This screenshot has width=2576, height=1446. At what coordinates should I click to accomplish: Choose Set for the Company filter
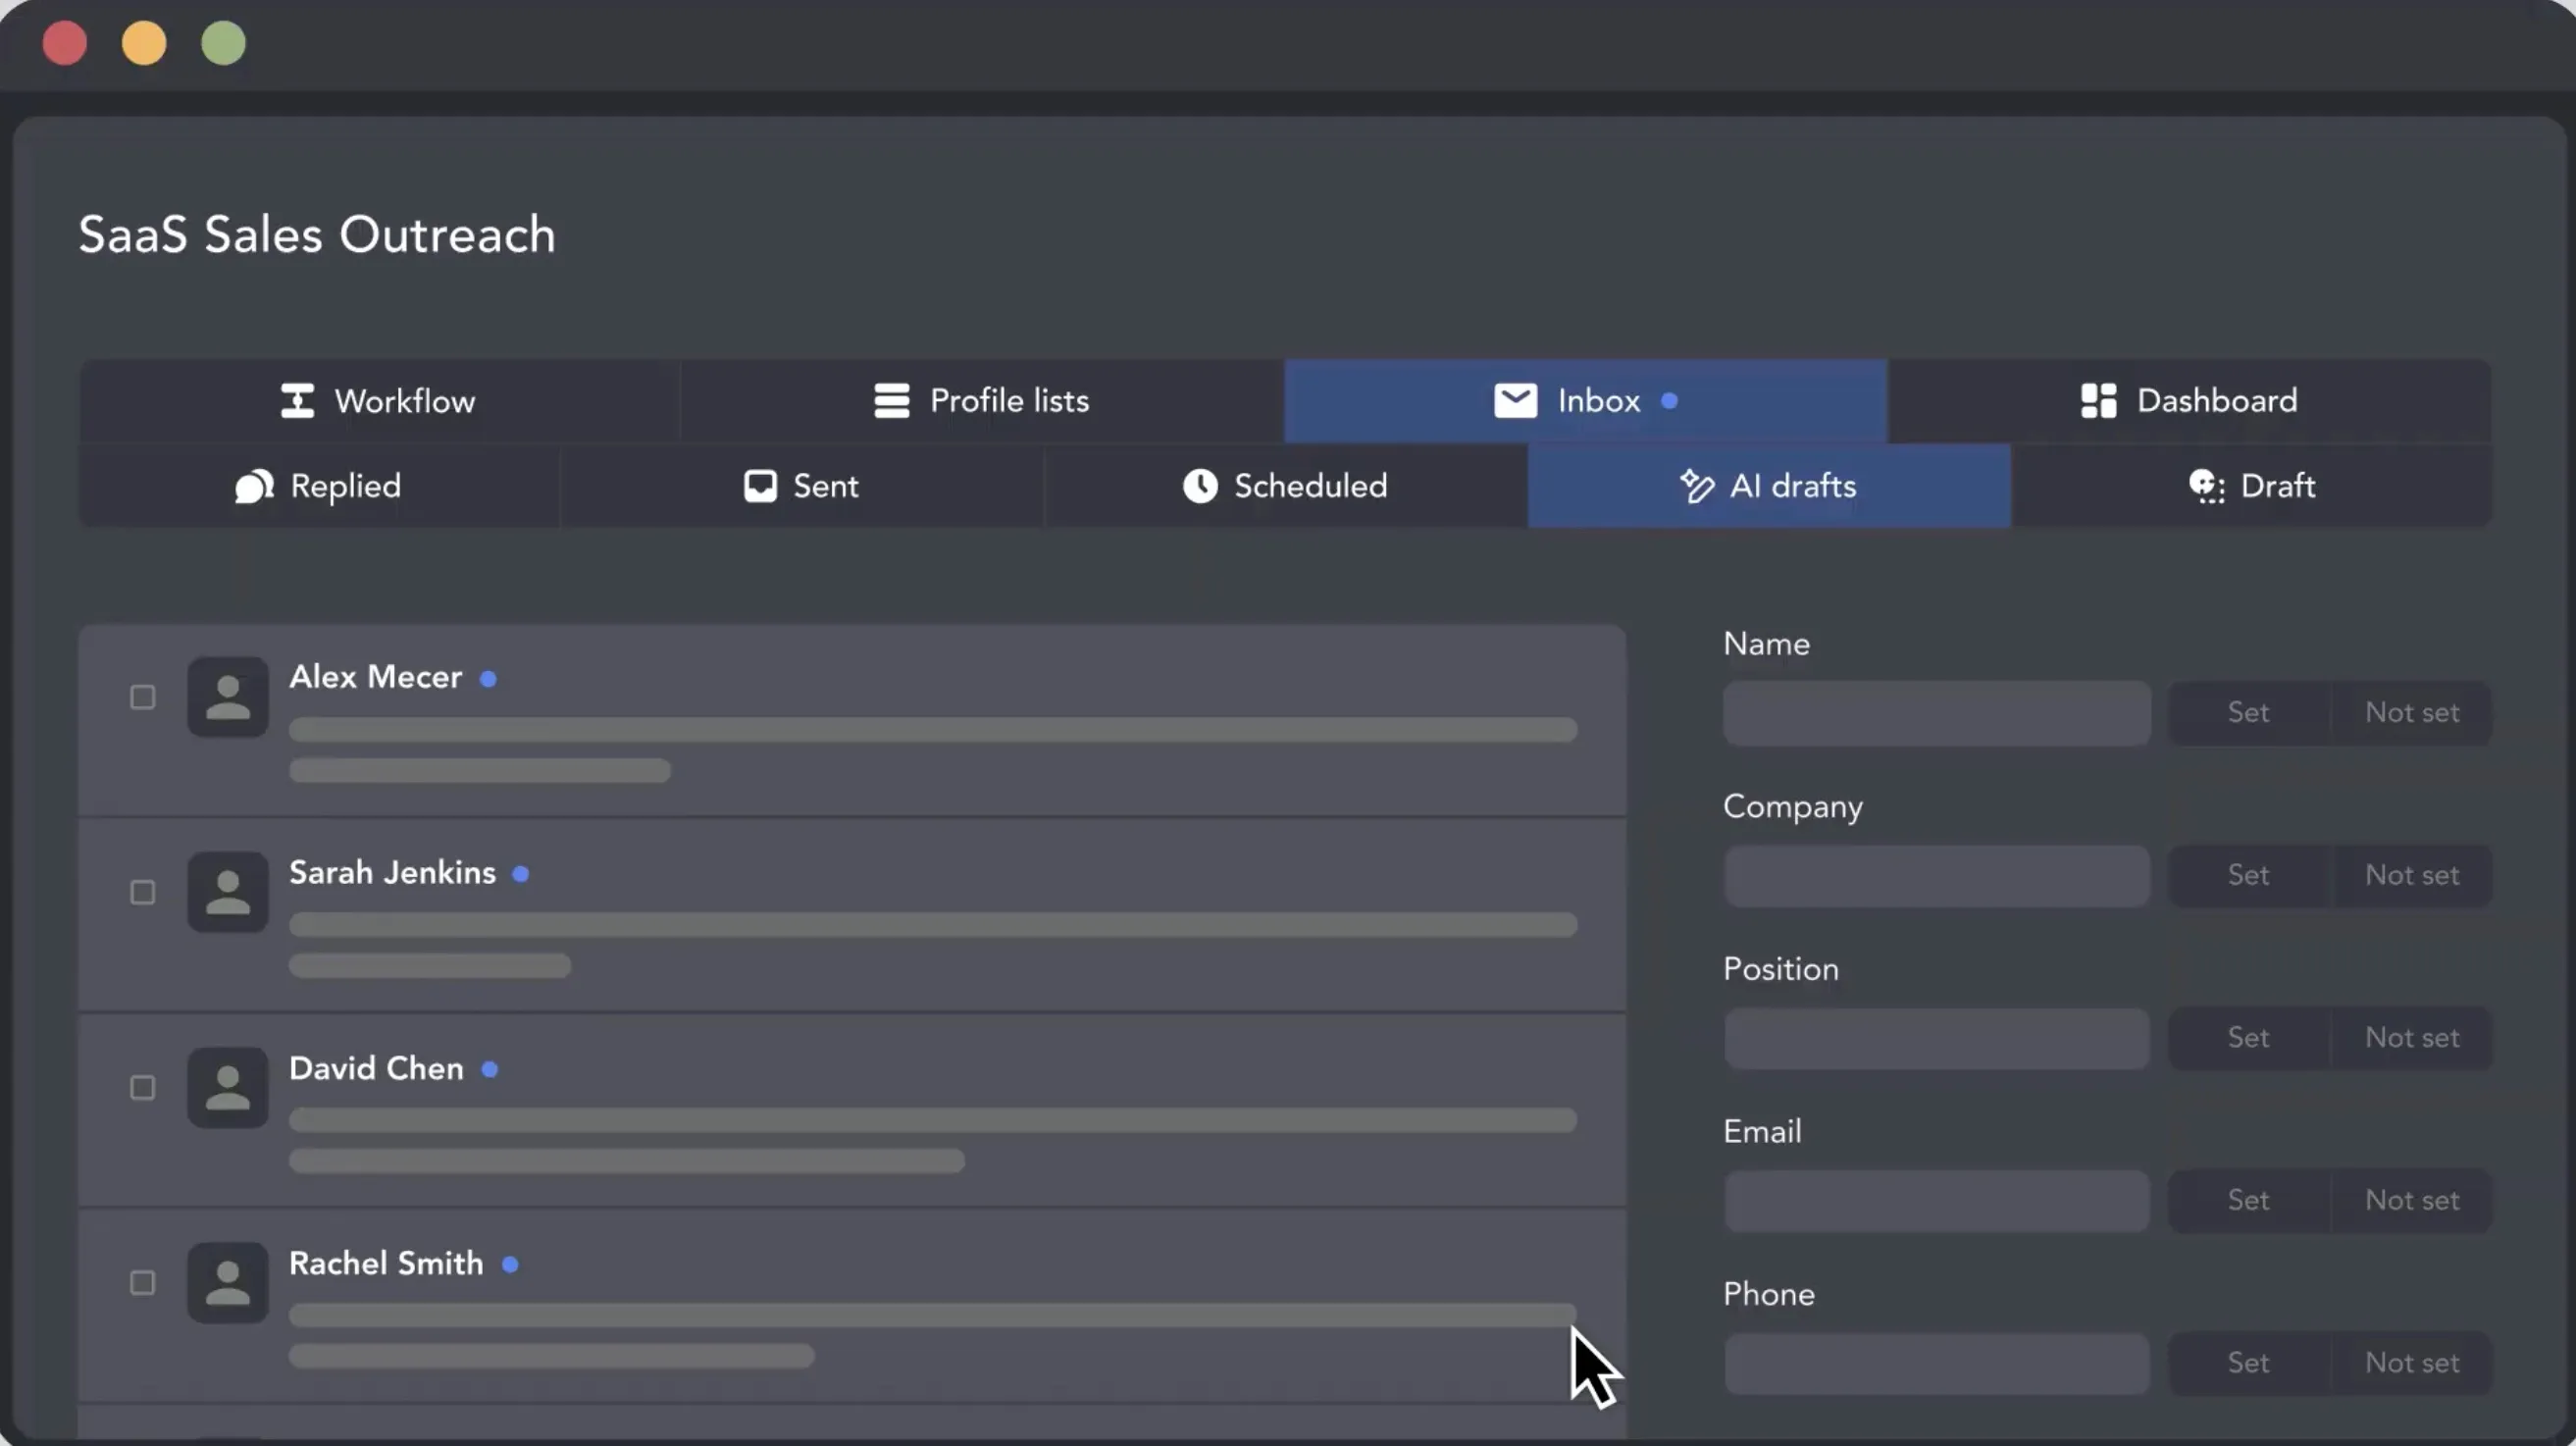click(x=2248, y=876)
